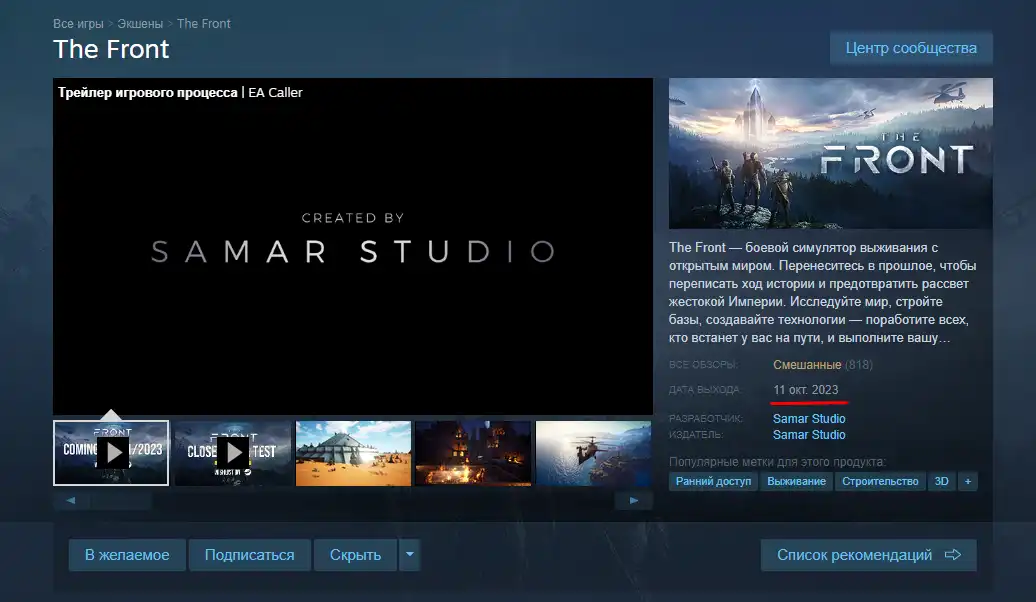
Task: Click the 'Скрыть' ignore button
Action: tap(355, 555)
